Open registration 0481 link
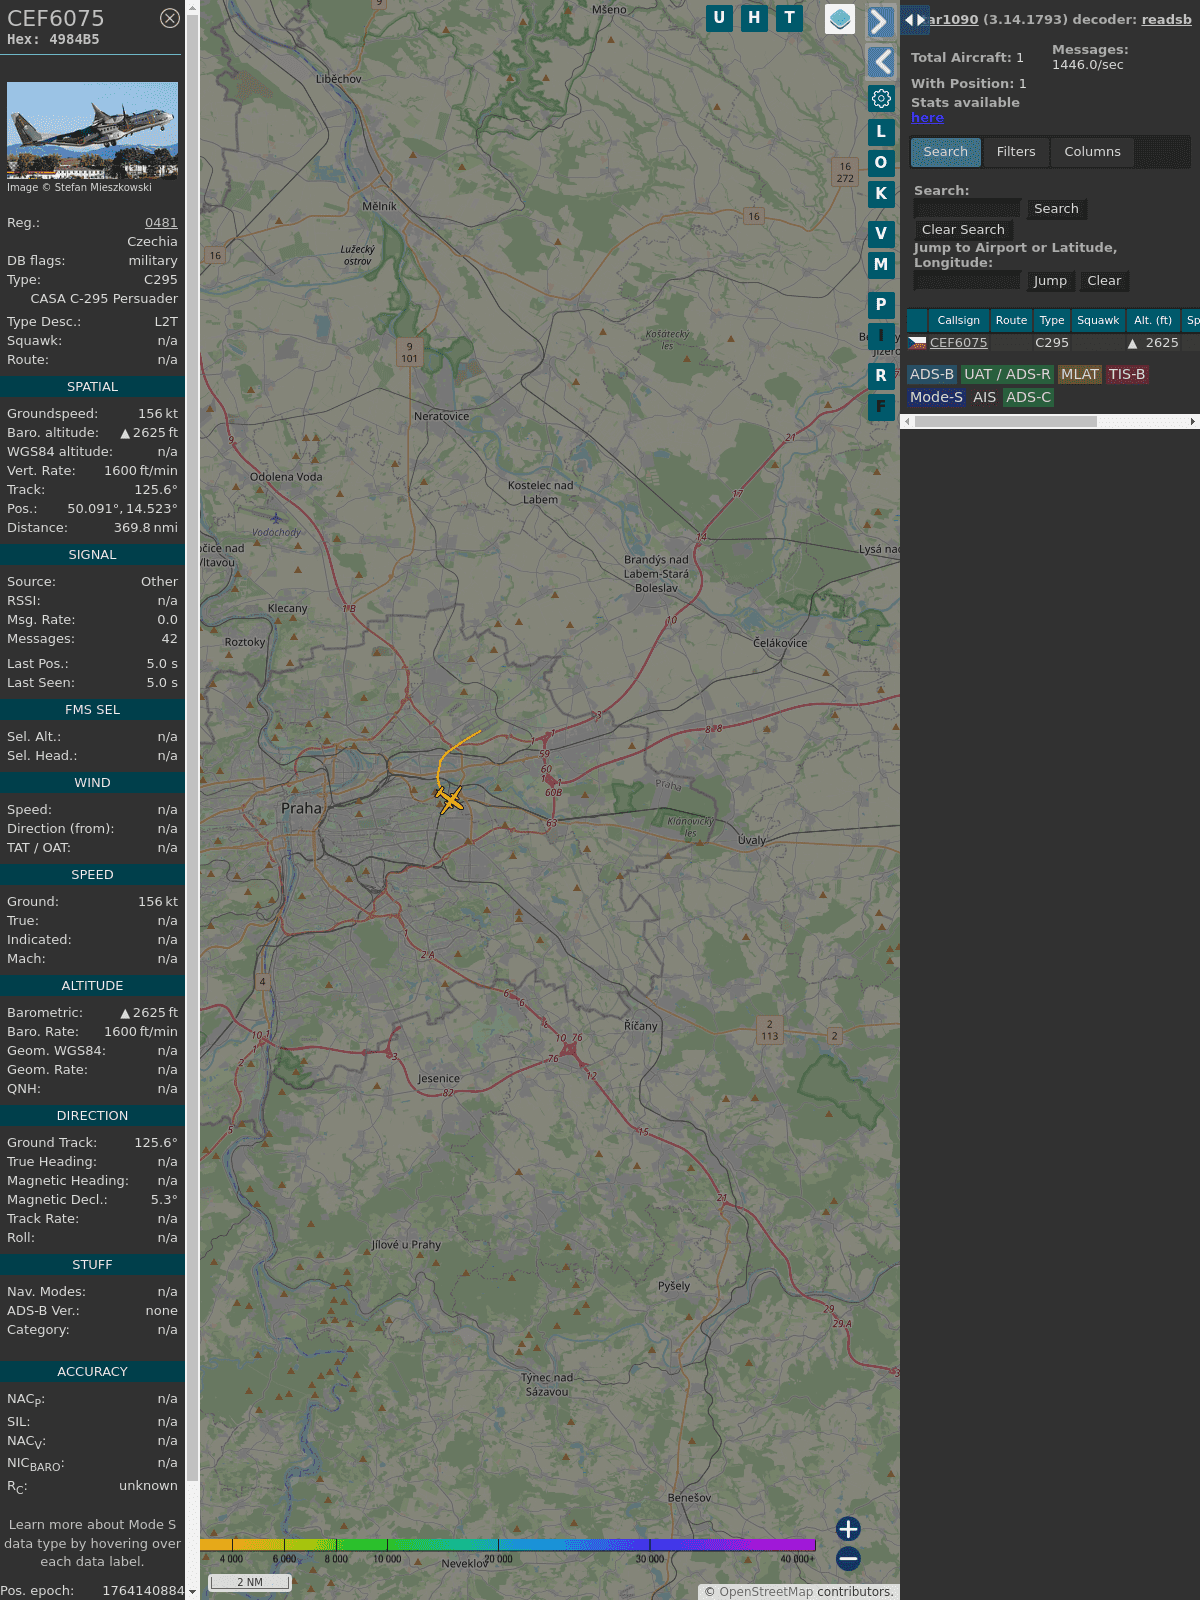 click(161, 223)
